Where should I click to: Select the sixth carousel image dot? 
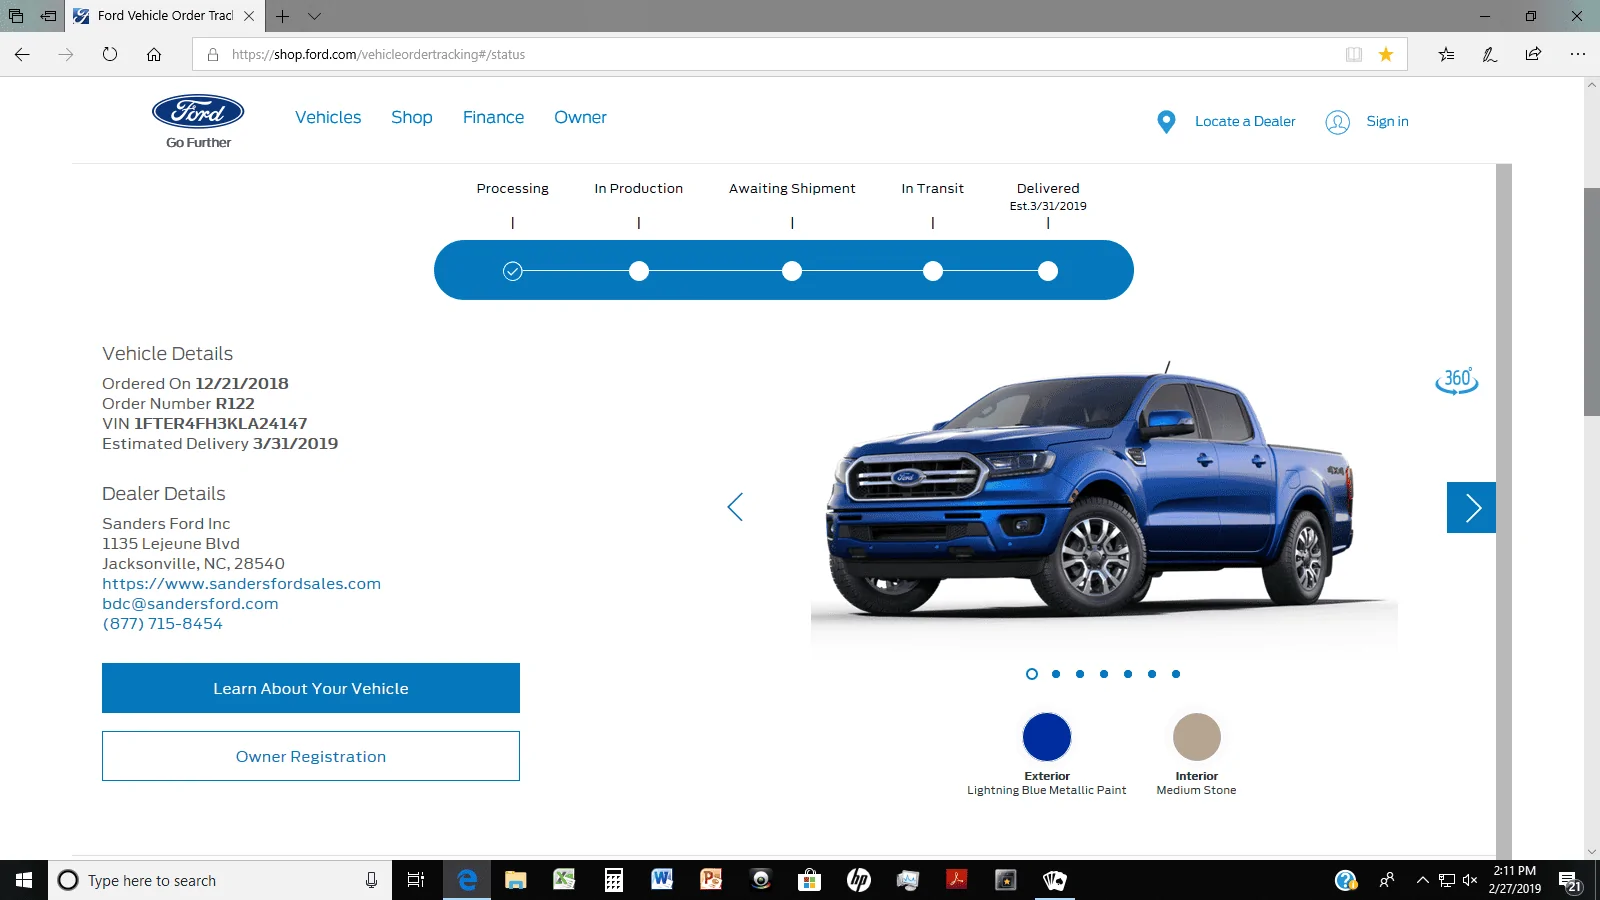pyautogui.click(x=1152, y=674)
